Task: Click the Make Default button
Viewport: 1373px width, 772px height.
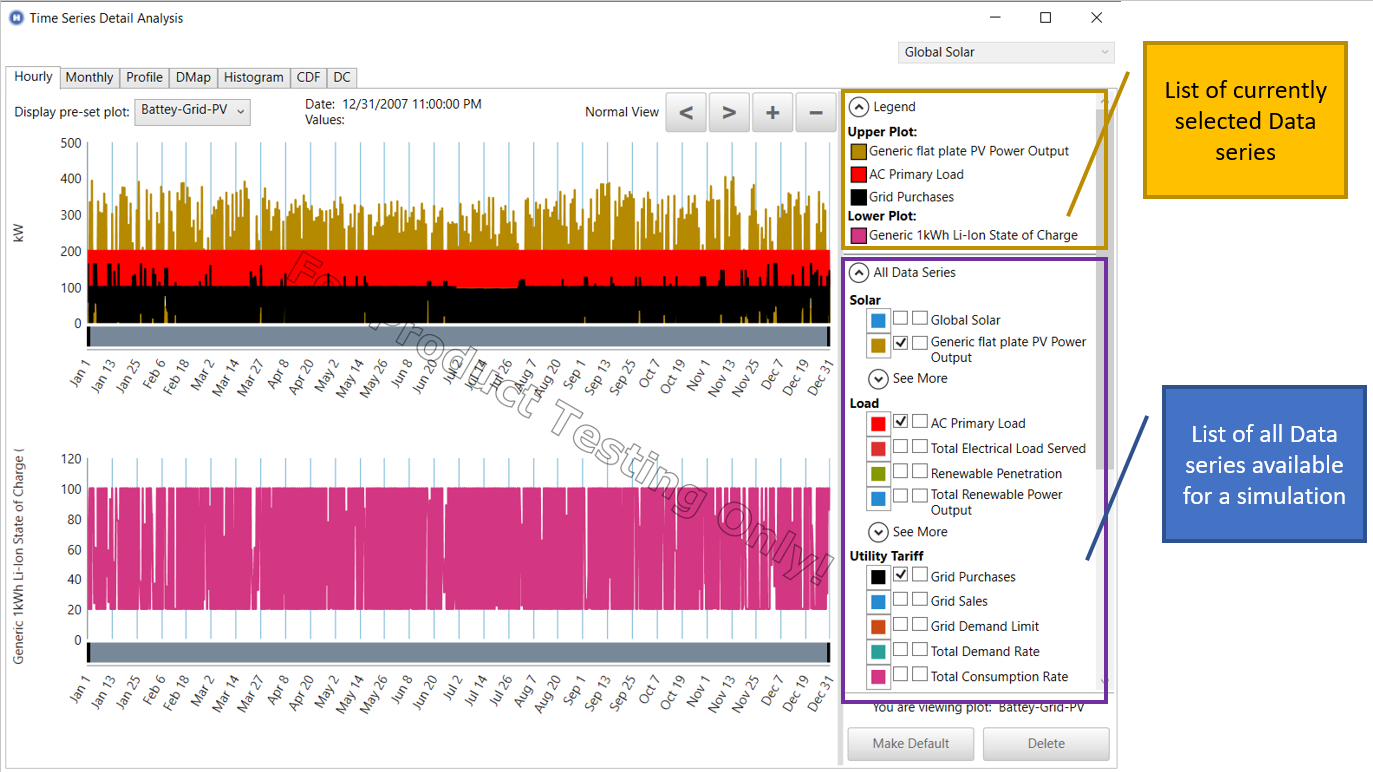Action: click(x=910, y=744)
